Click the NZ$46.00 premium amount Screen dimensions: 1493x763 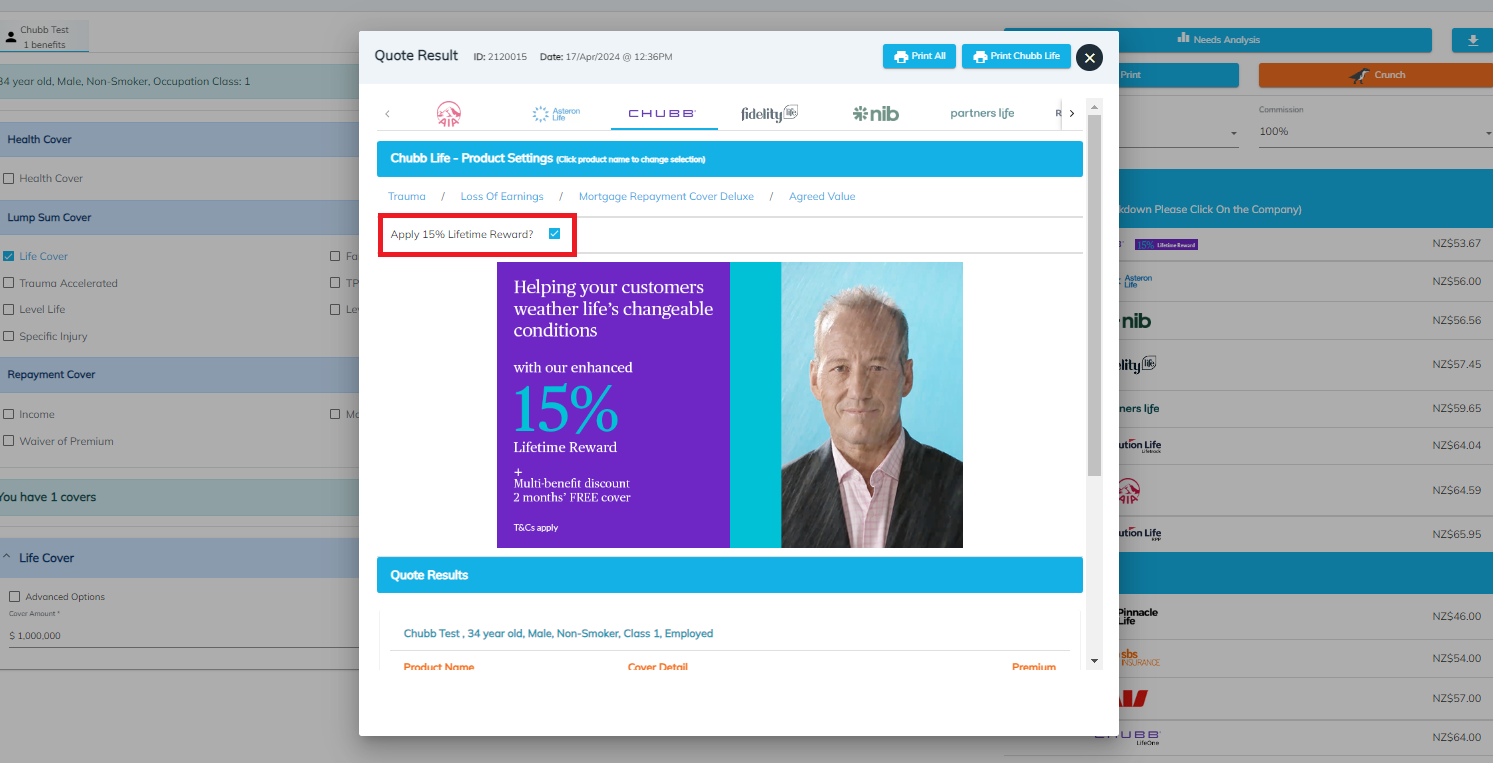click(1456, 616)
